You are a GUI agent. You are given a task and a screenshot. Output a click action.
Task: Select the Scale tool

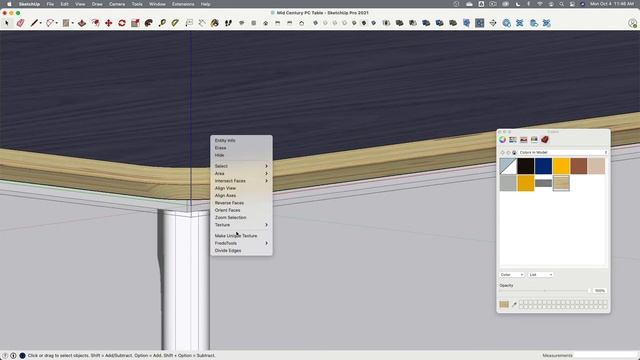[x=135, y=23]
